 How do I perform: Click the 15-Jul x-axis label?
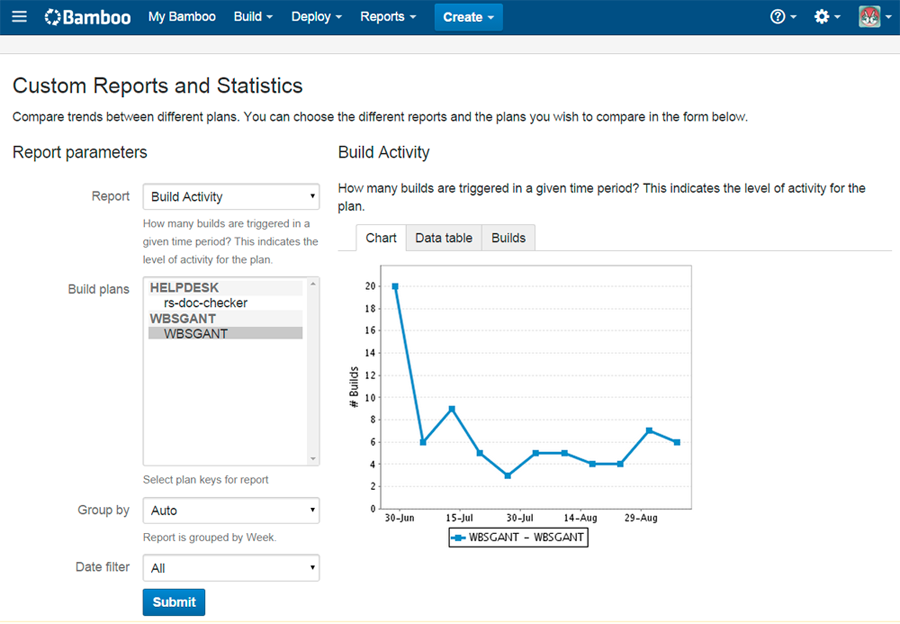pos(460,518)
